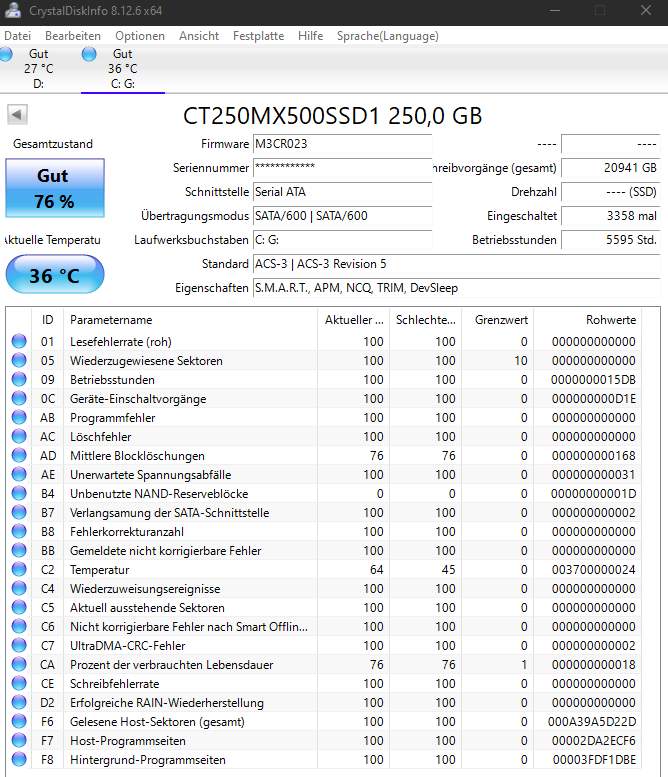Viewport: 668px width, 777px height.
Task: Click status icon of Schreibfehlerrate row
Action: (x=19, y=683)
